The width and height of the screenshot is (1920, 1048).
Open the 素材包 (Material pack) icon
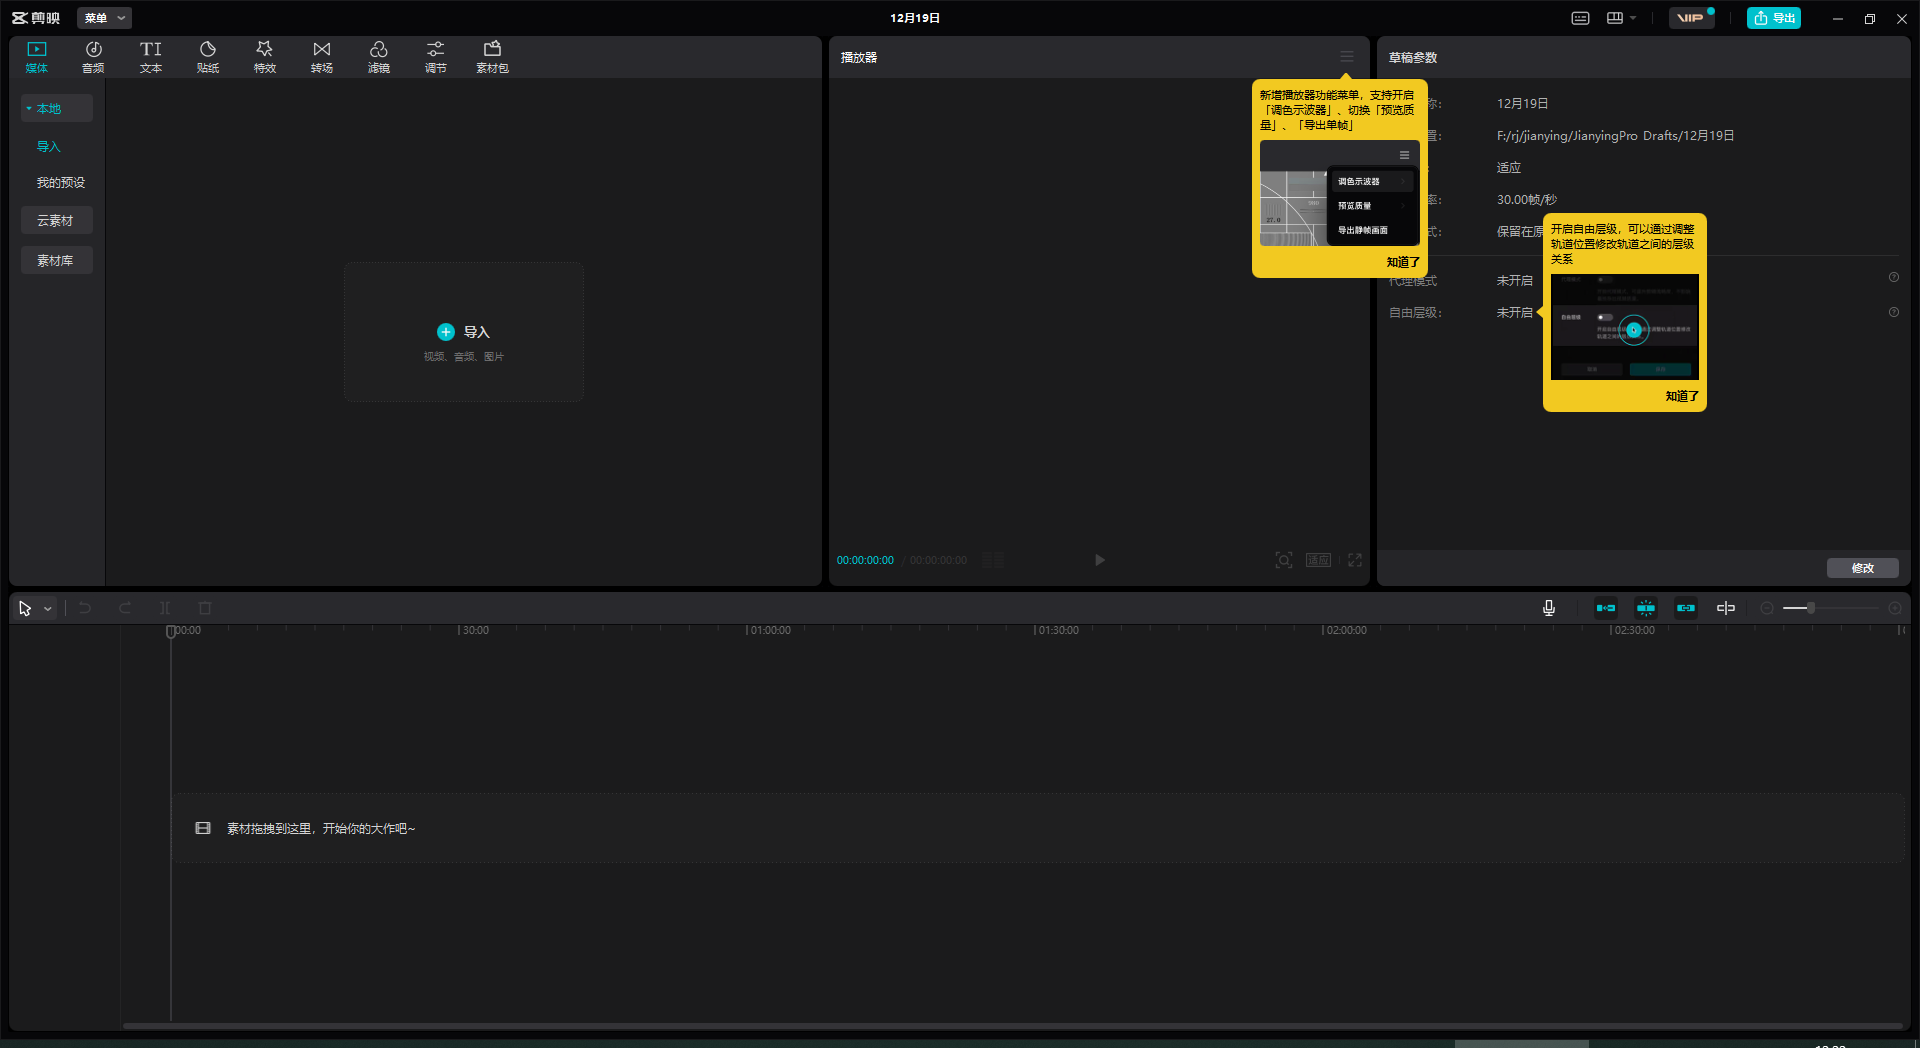pos(493,57)
